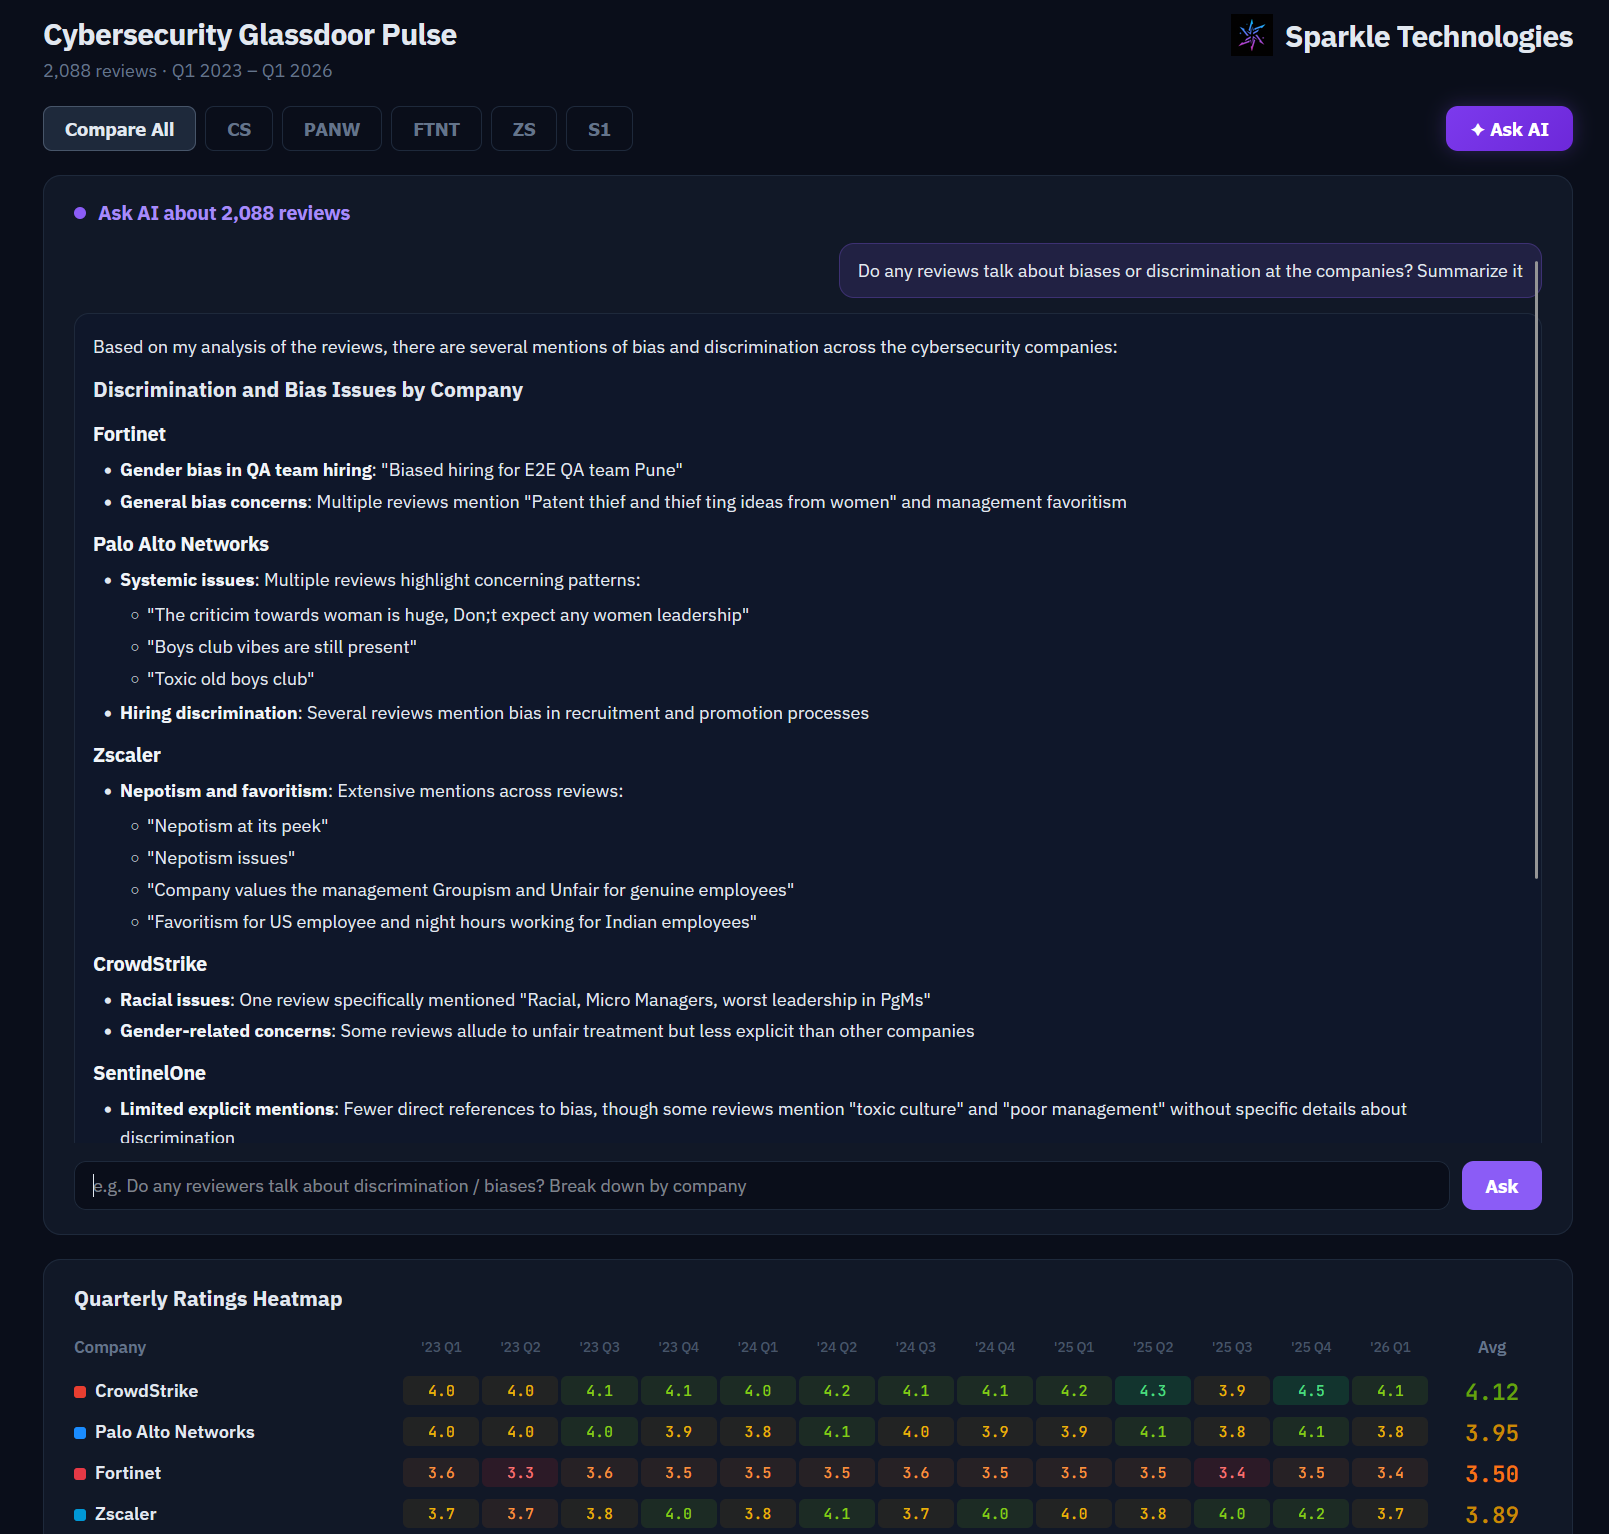Click the '2,088 reviews · Q1 2023 – Q1 2026' subtitle
Screen dimensions: 1609x1534
coord(188,71)
